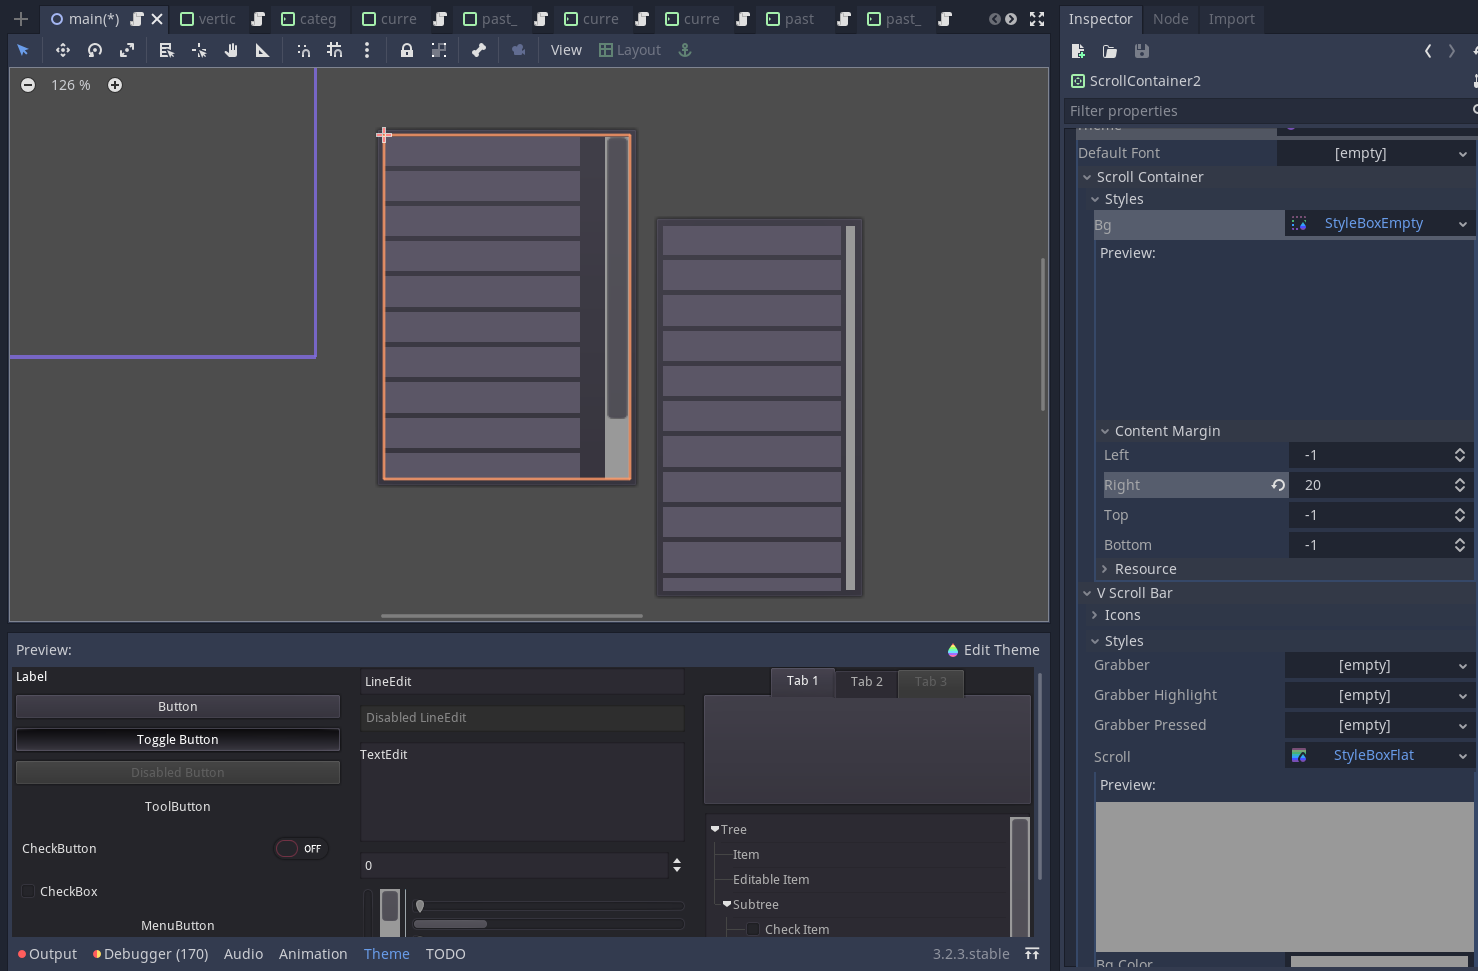The image size is (1478, 971).
Task: Toggle grid snapping on
Action: click(335, 50)
